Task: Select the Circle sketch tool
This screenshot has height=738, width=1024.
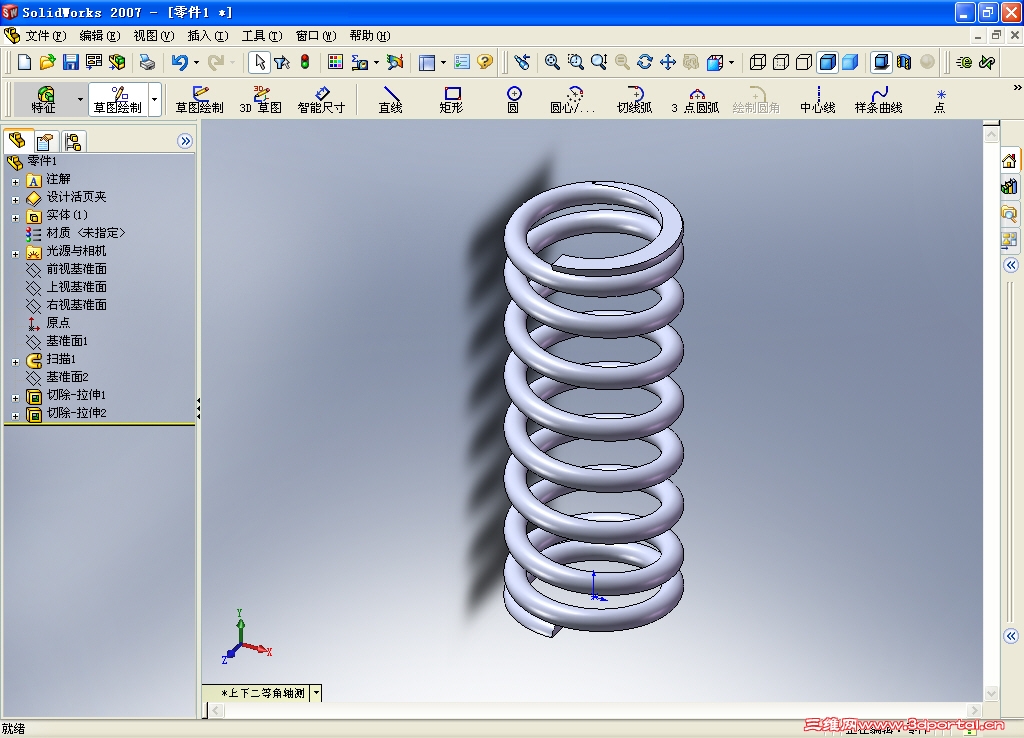Action: coord(514,99)
